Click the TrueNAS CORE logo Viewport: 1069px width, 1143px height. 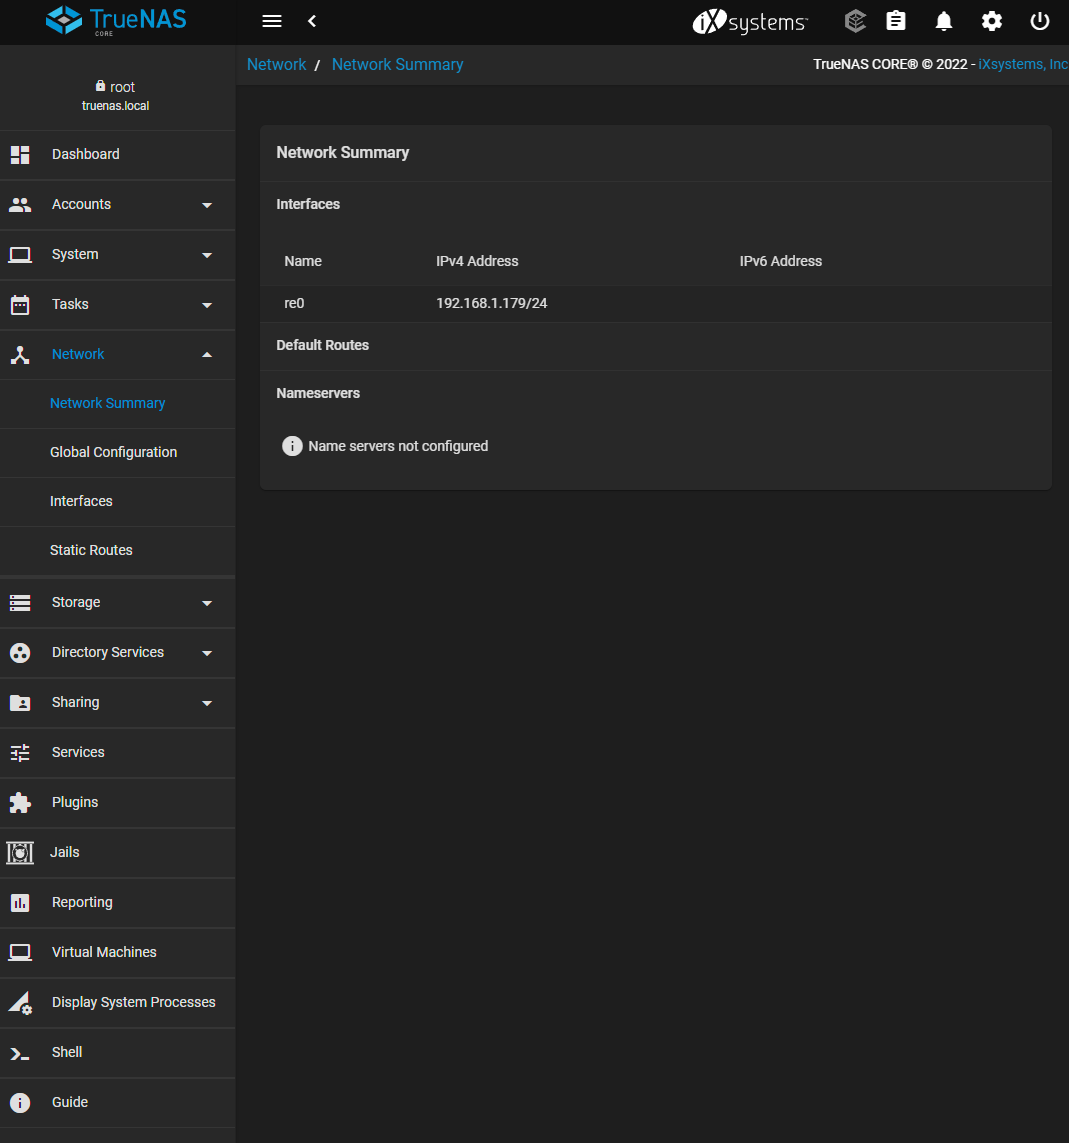point(116,20)
